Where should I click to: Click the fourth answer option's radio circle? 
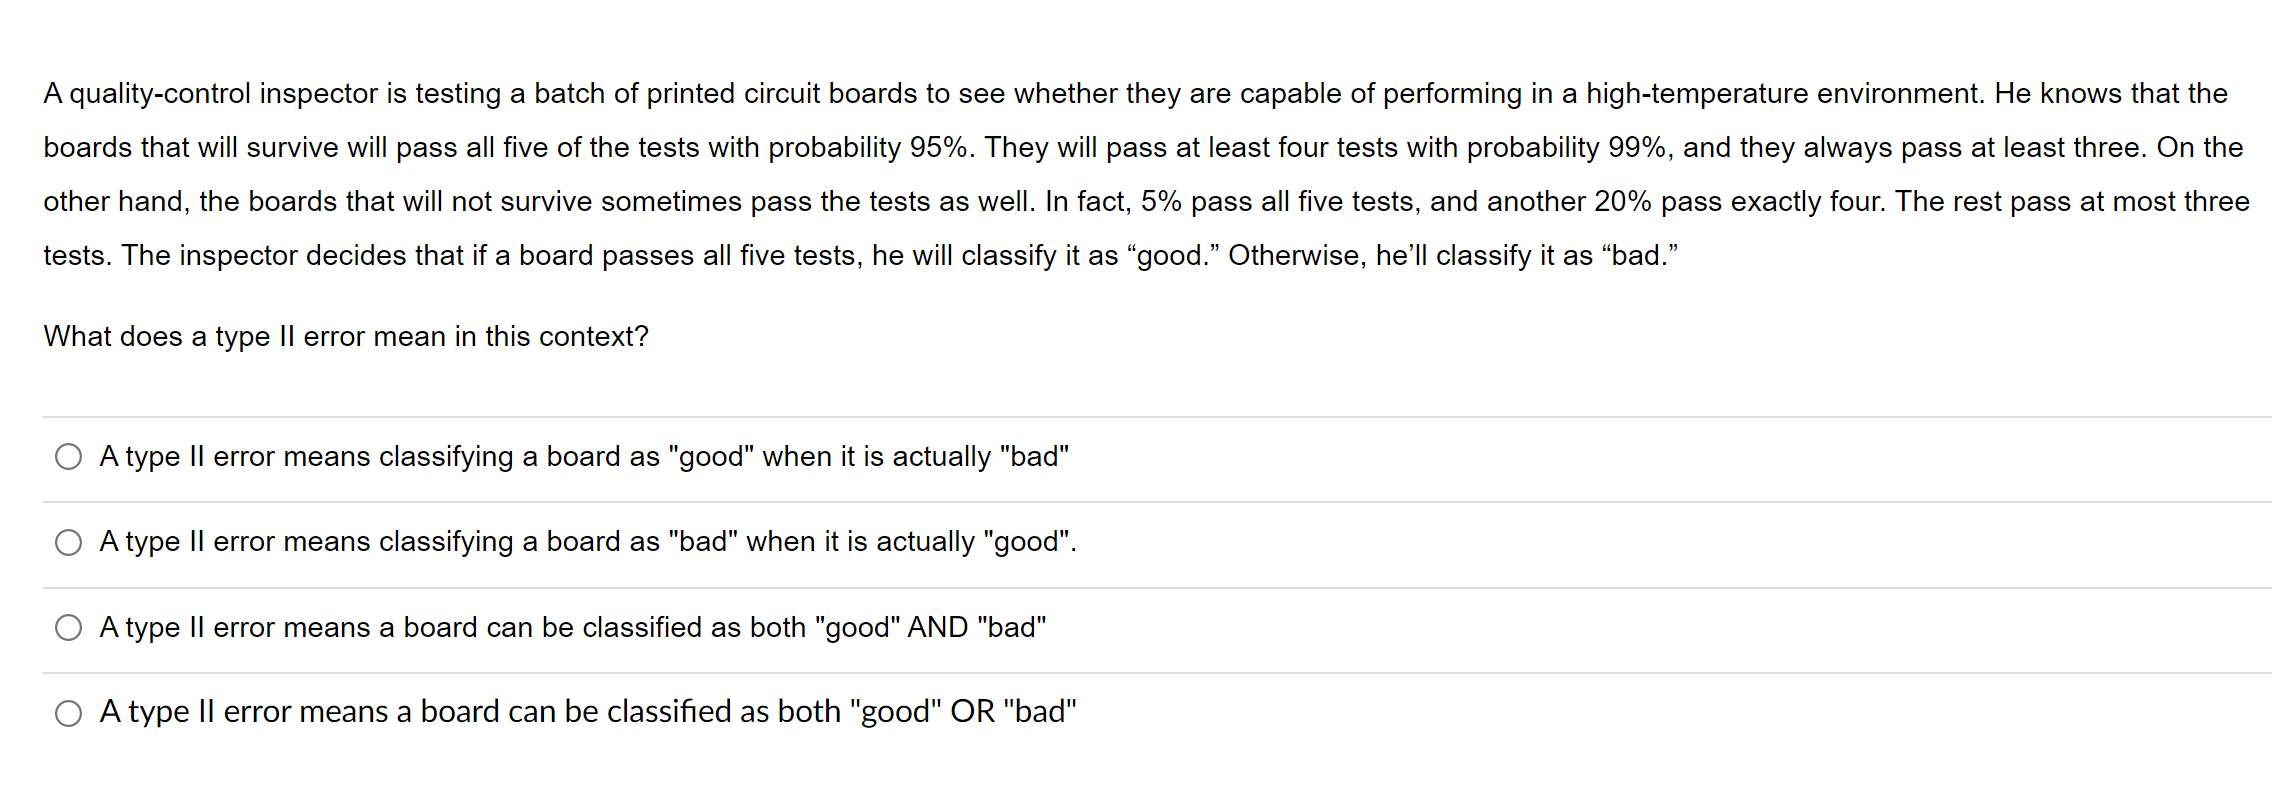click(x=68, y=713)
